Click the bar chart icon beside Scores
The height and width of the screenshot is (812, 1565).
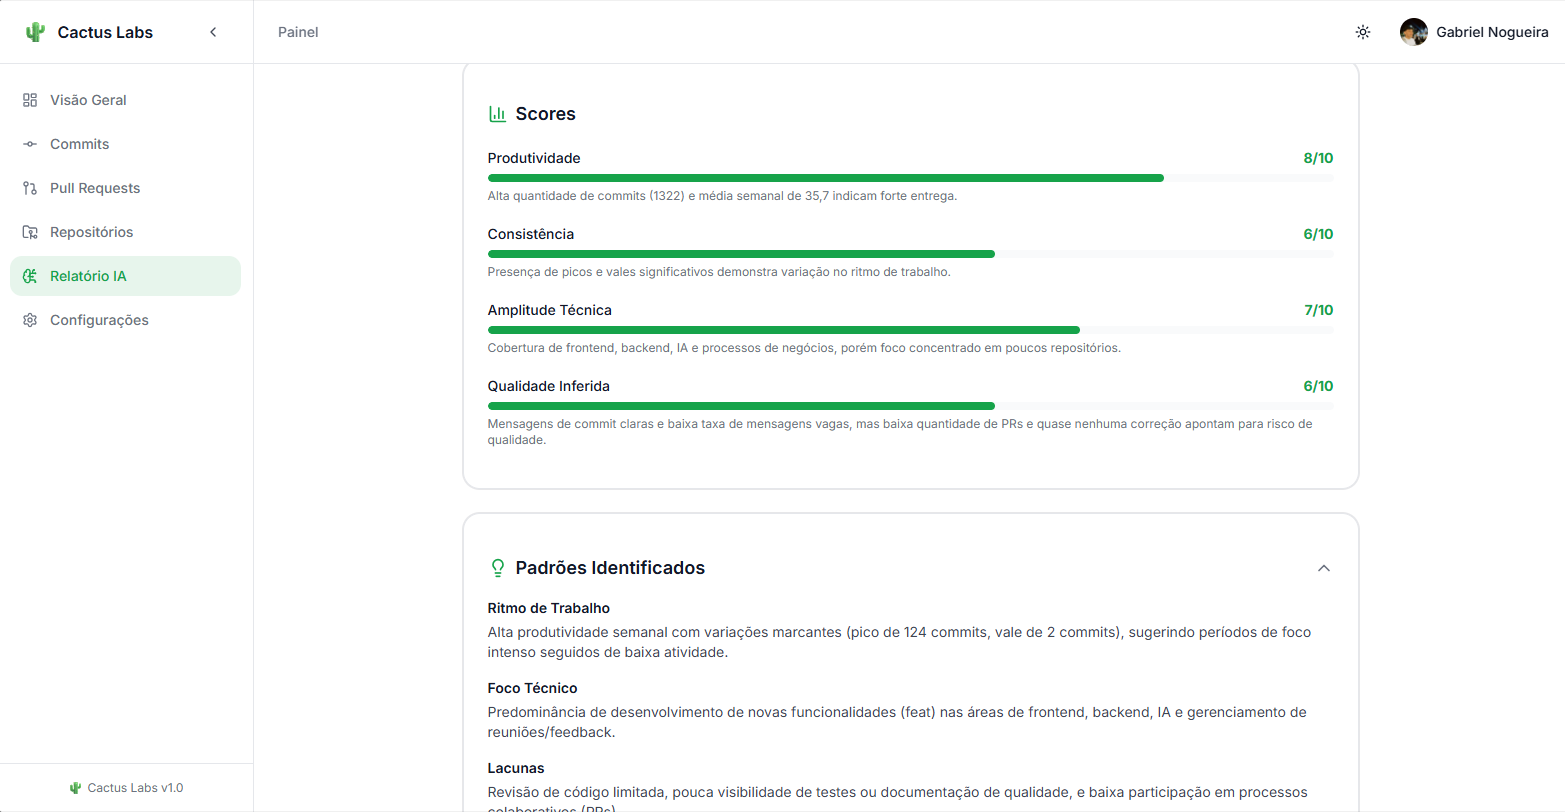[497, 113]
